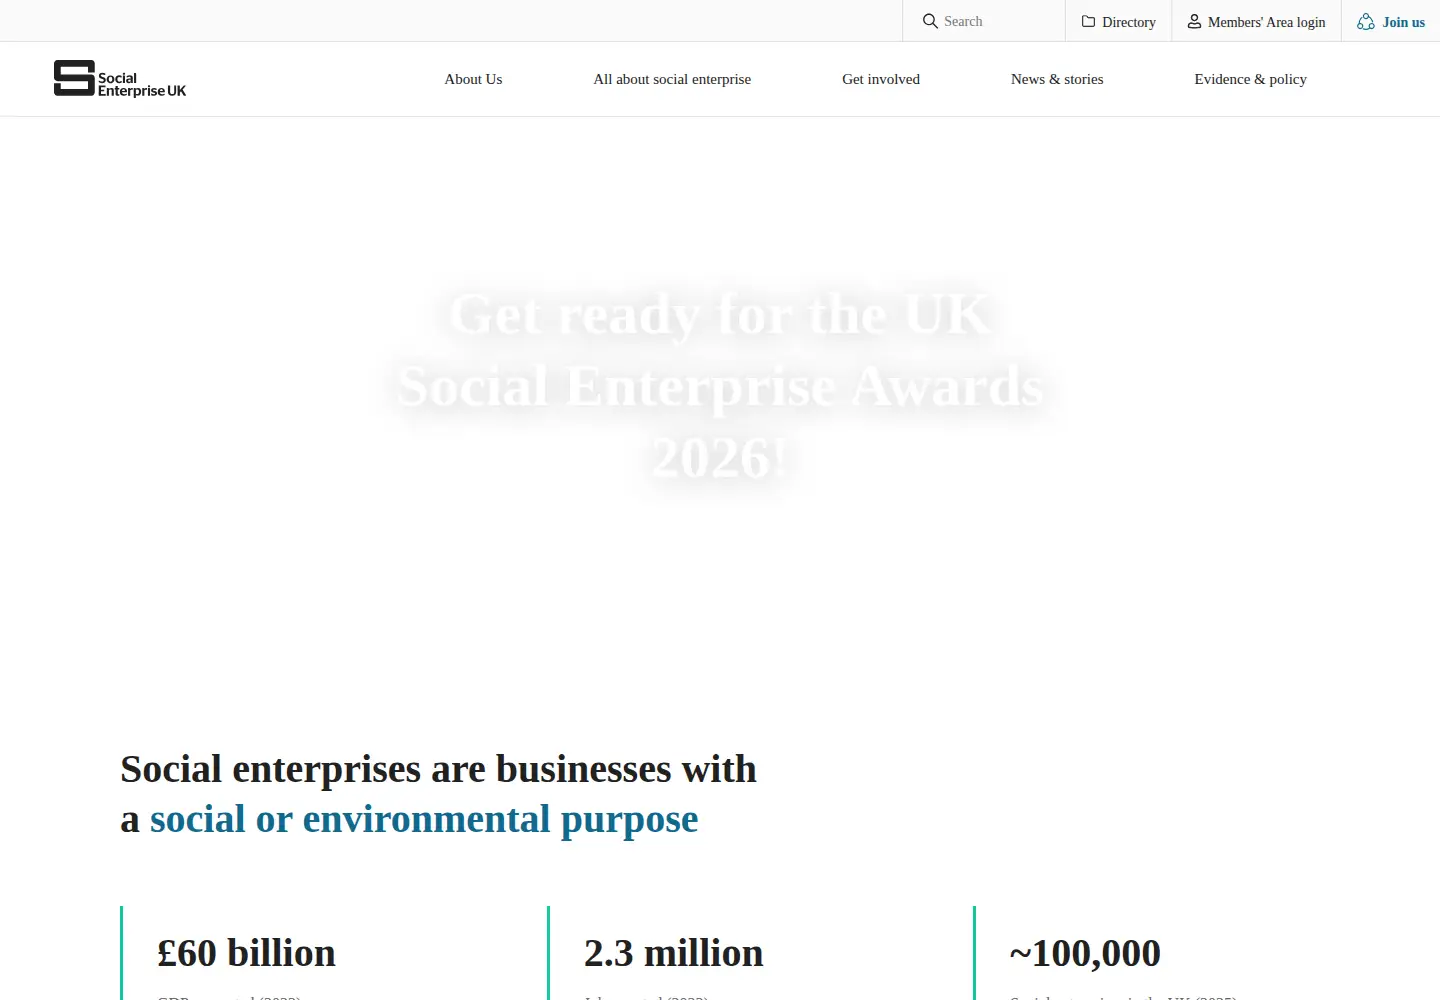Open the Directory link
1440x1000 pixels.
pos(1118,21)
